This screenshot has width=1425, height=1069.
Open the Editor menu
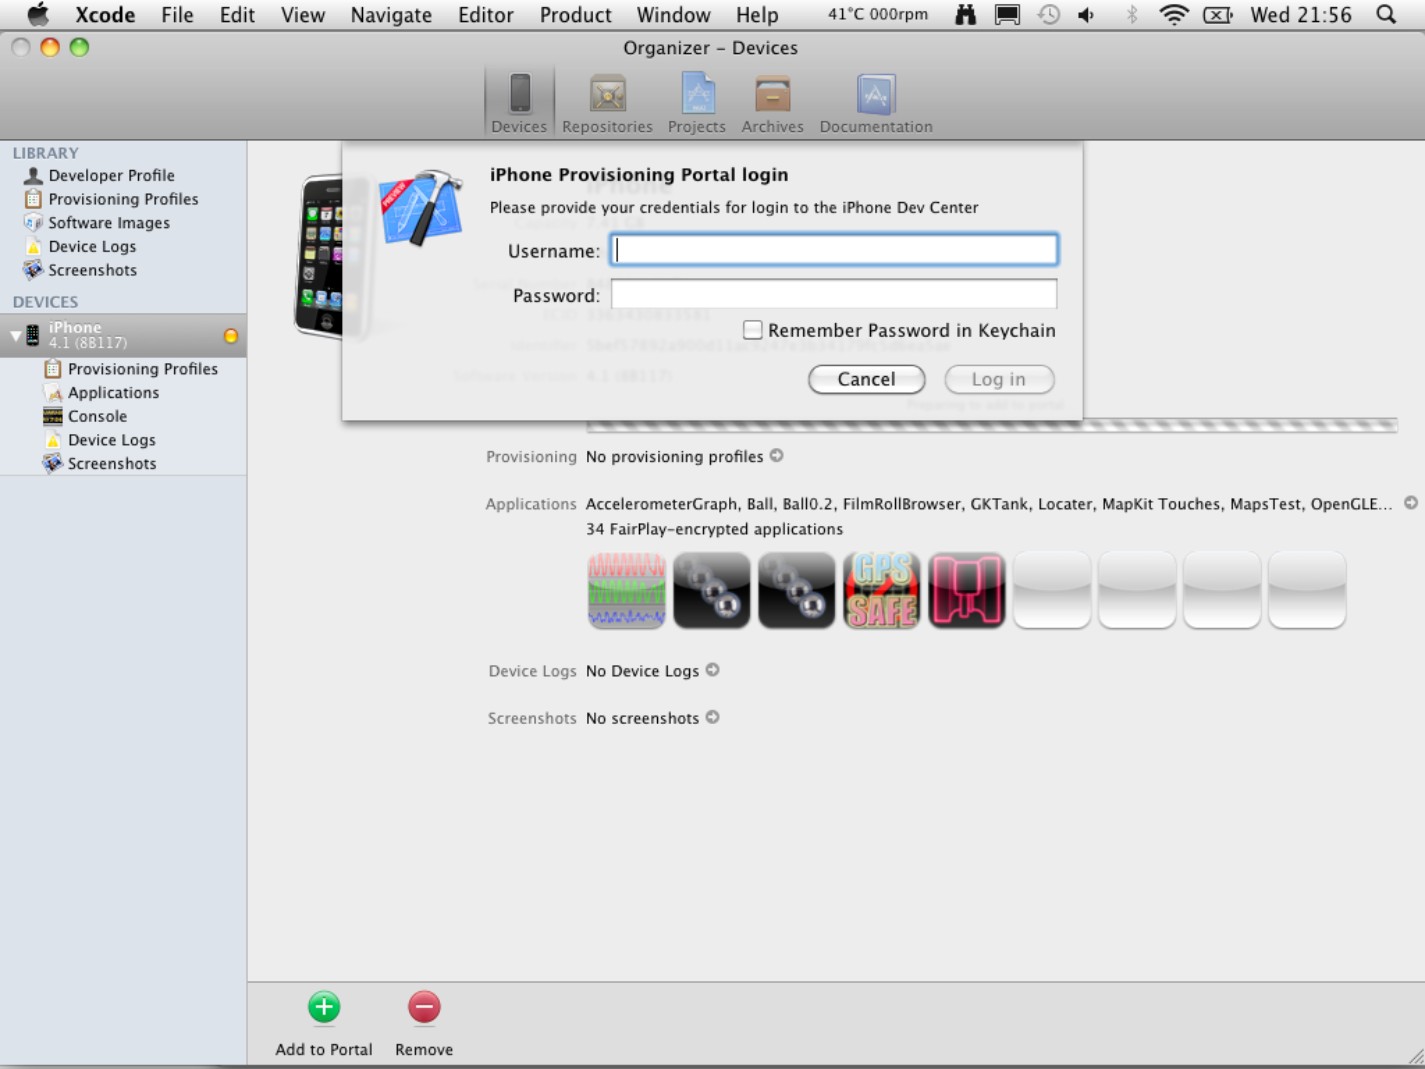click(x=485, y=15)
